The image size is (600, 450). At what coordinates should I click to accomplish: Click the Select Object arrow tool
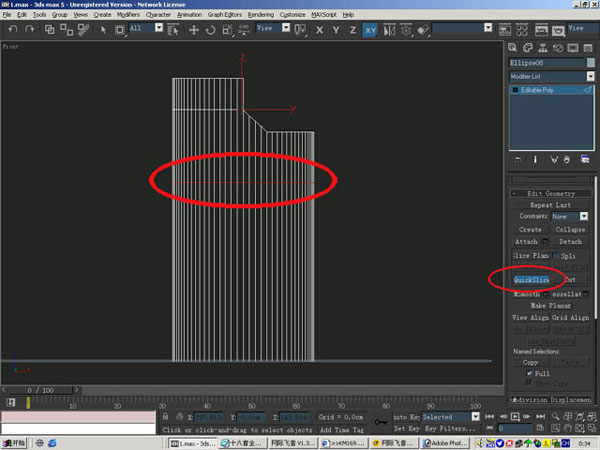tap(103, 30)
